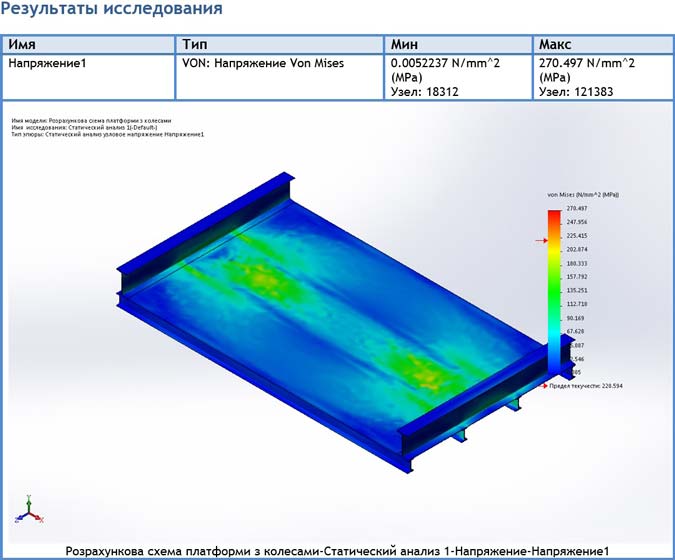Click legend value 157.792
The width and height of the screenshot is (675, 560).
point(577,277)
